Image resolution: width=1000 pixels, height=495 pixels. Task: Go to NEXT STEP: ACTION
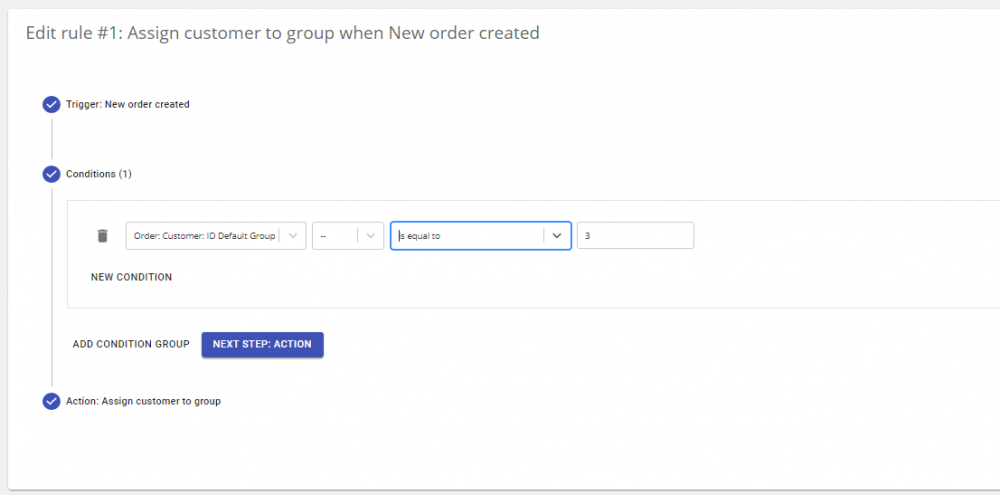(x=262, y=344)
